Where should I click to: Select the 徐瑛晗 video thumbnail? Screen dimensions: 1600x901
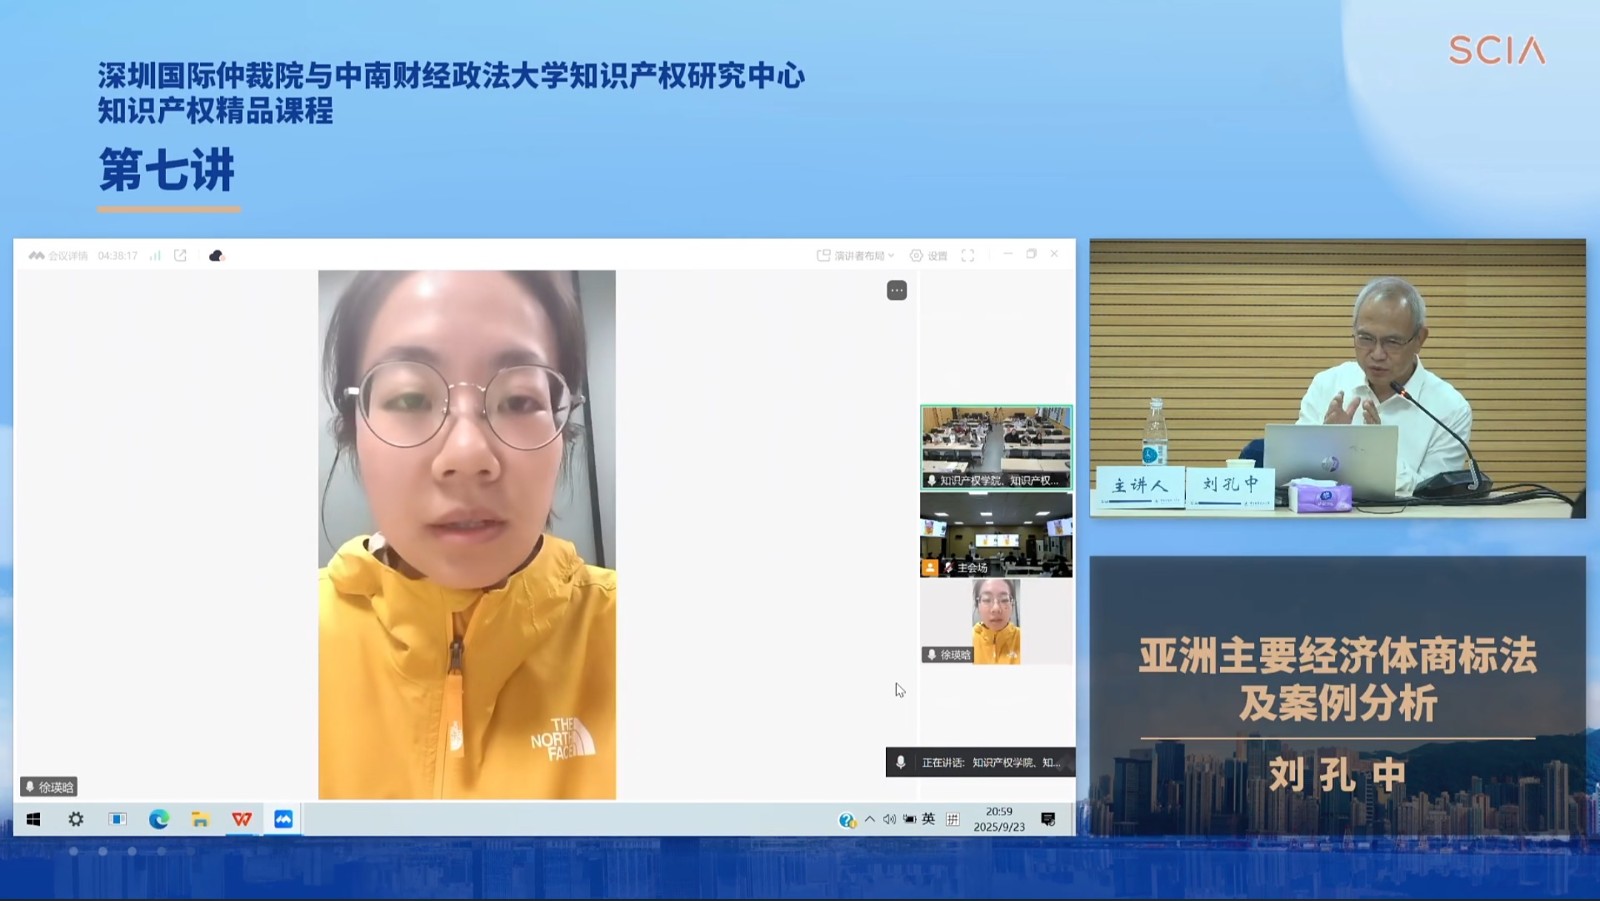click(997, 618)
